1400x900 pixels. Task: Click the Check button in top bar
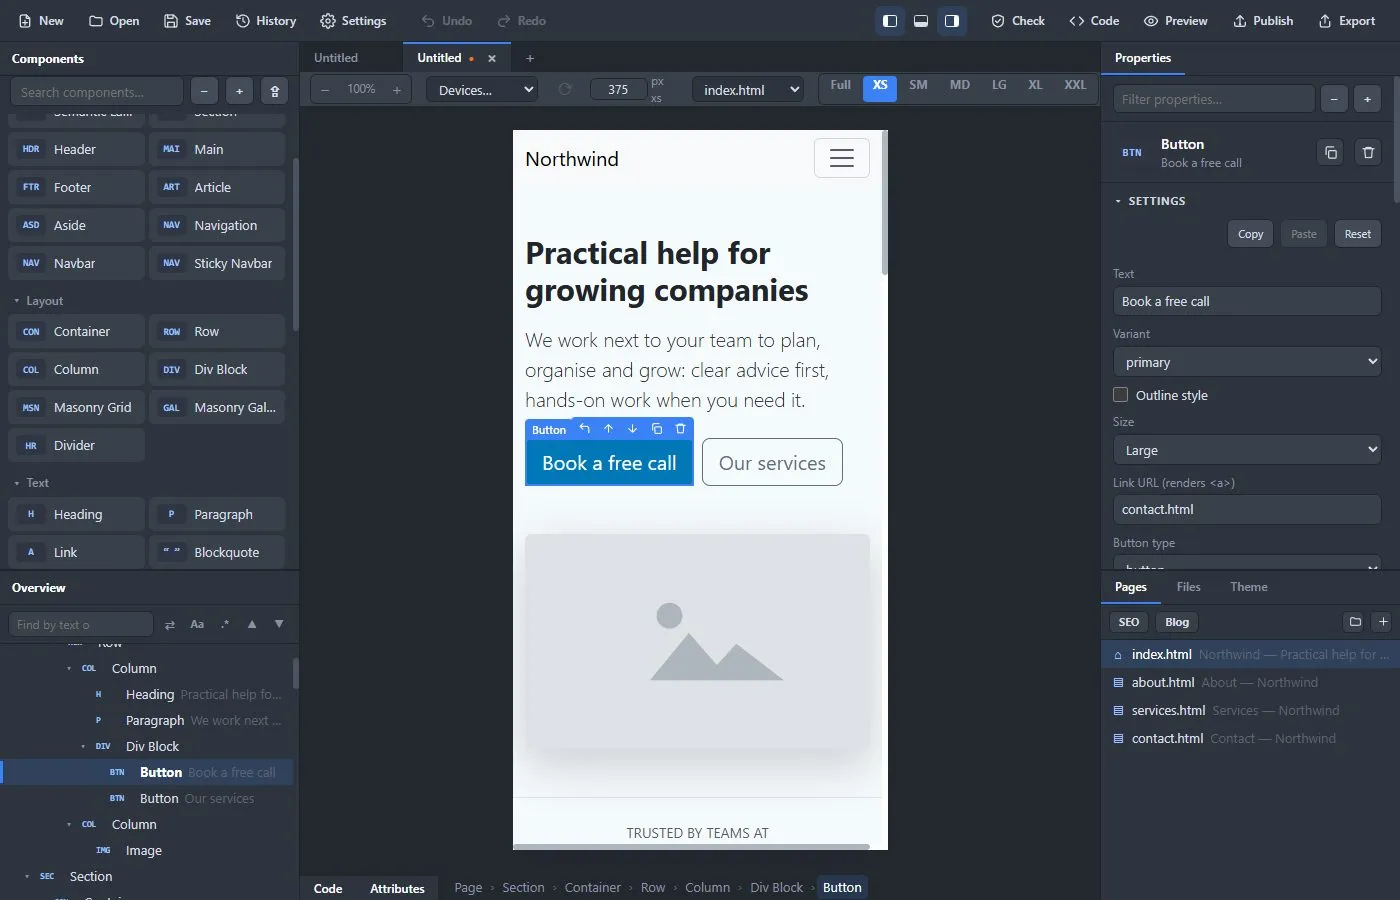pyautogui.click(x=1018, y=21)
